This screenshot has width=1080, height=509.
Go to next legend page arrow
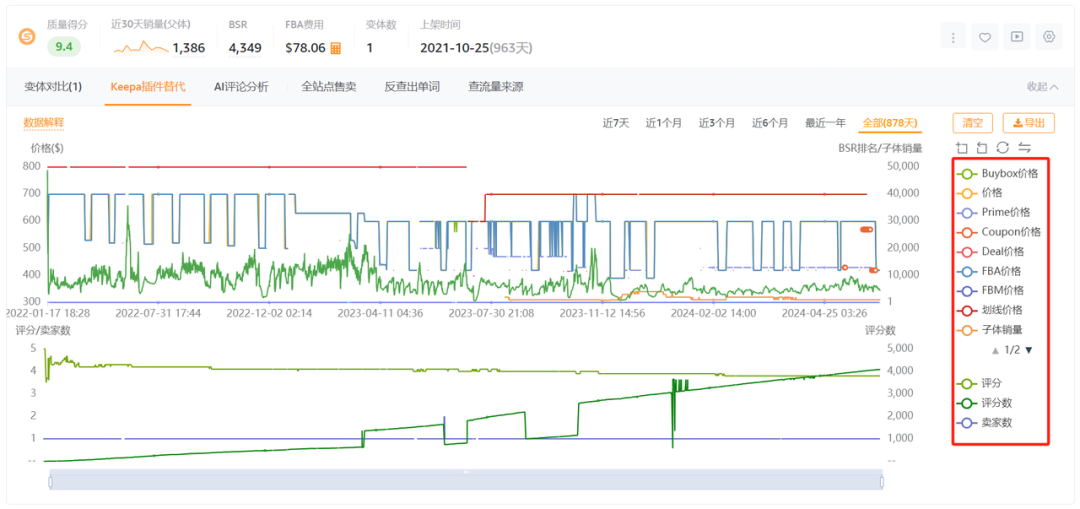1029,350
